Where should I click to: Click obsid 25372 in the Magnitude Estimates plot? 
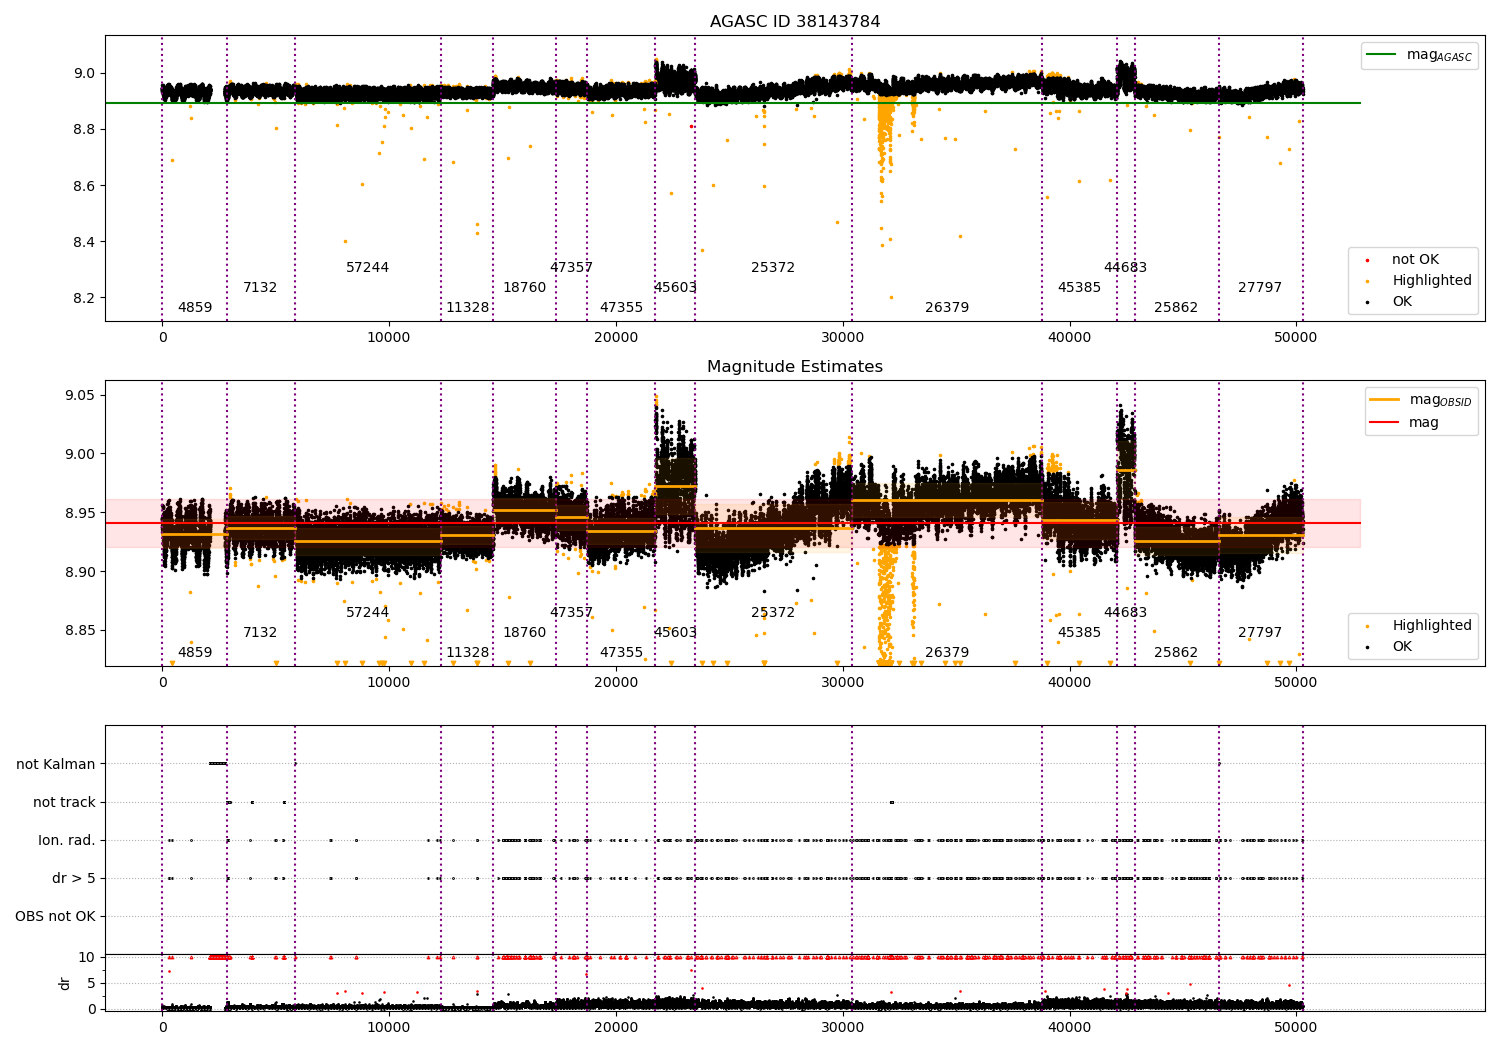point(773,613)
